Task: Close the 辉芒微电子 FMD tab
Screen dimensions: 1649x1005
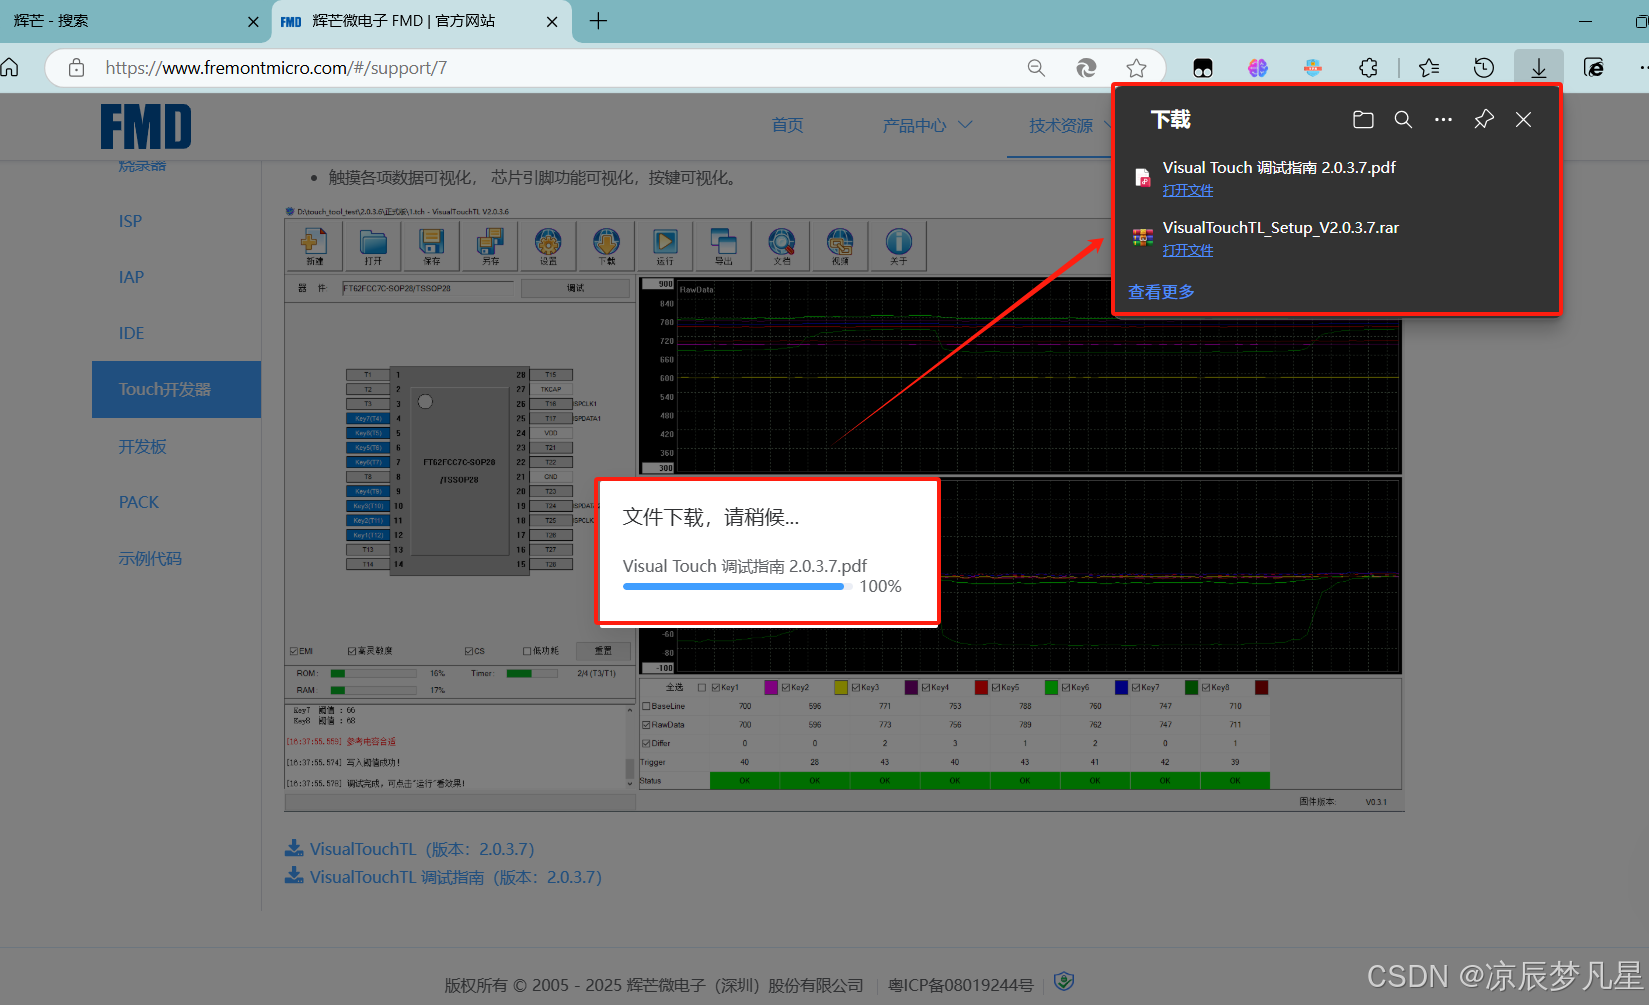Action: pos(552,22)
